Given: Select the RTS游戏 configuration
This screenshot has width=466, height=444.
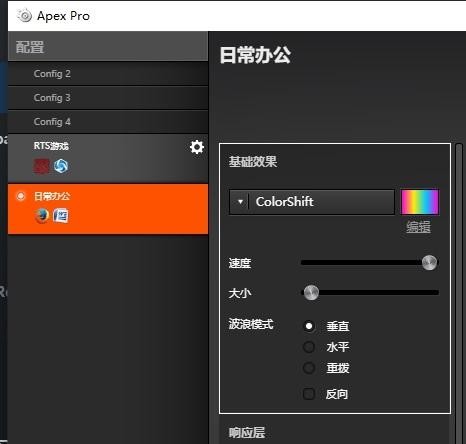Looking at the screenshot, I should (108, 158).
